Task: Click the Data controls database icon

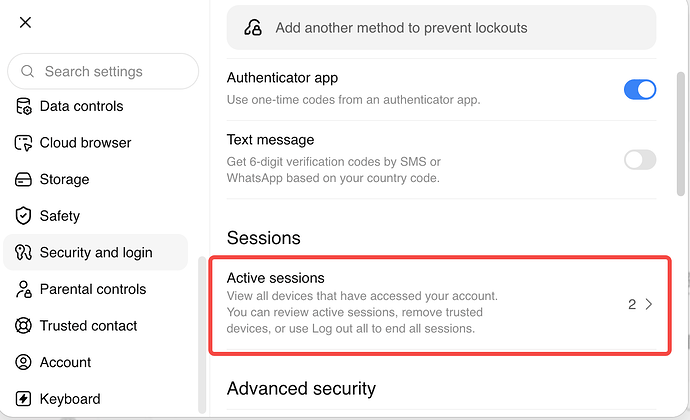Action: (23, 106)
